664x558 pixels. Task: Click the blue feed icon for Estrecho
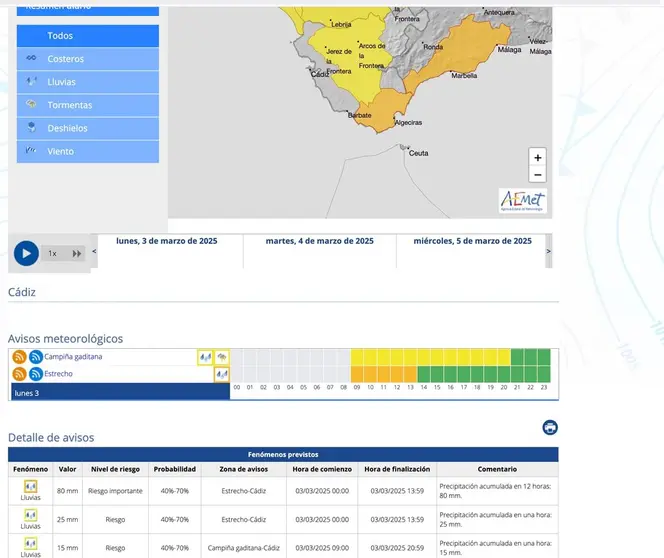click(x=36, y=374)
